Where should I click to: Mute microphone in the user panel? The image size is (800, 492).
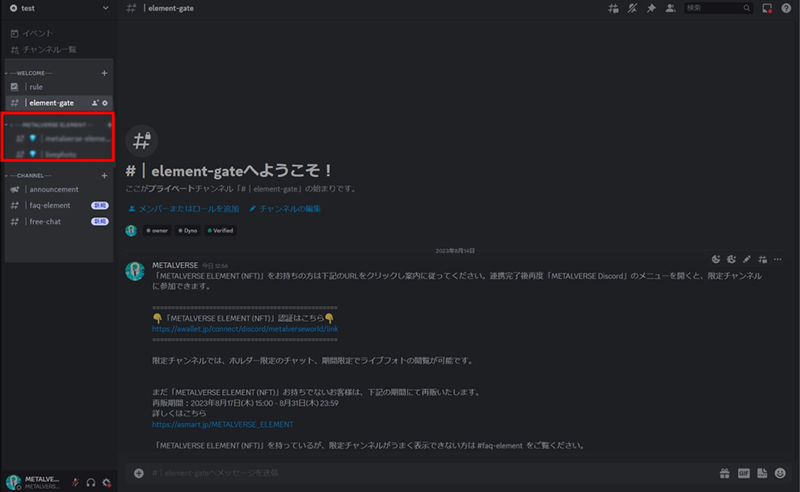[x=75, y=482]
